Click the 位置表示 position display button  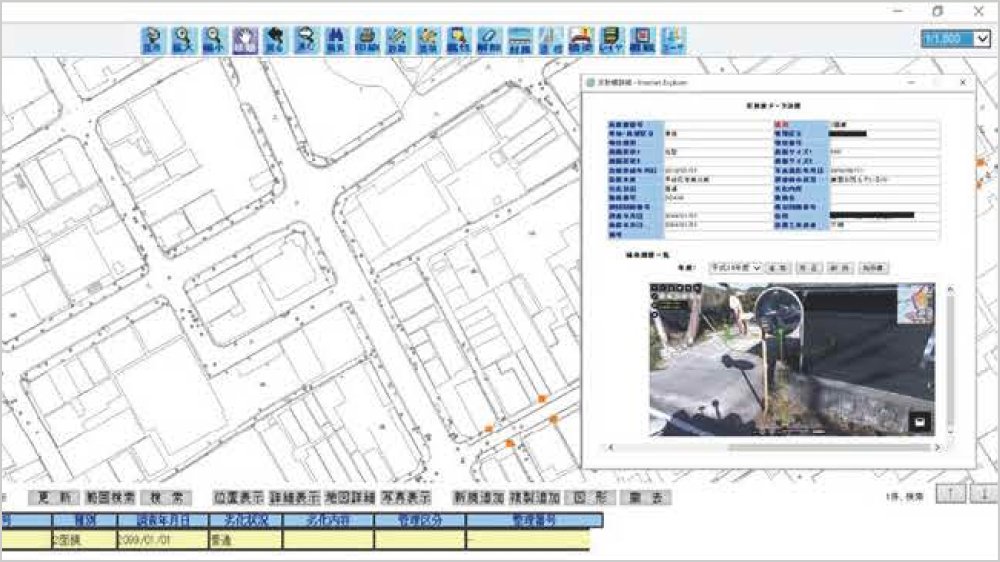pyautogui.click(x=239, y=498)
